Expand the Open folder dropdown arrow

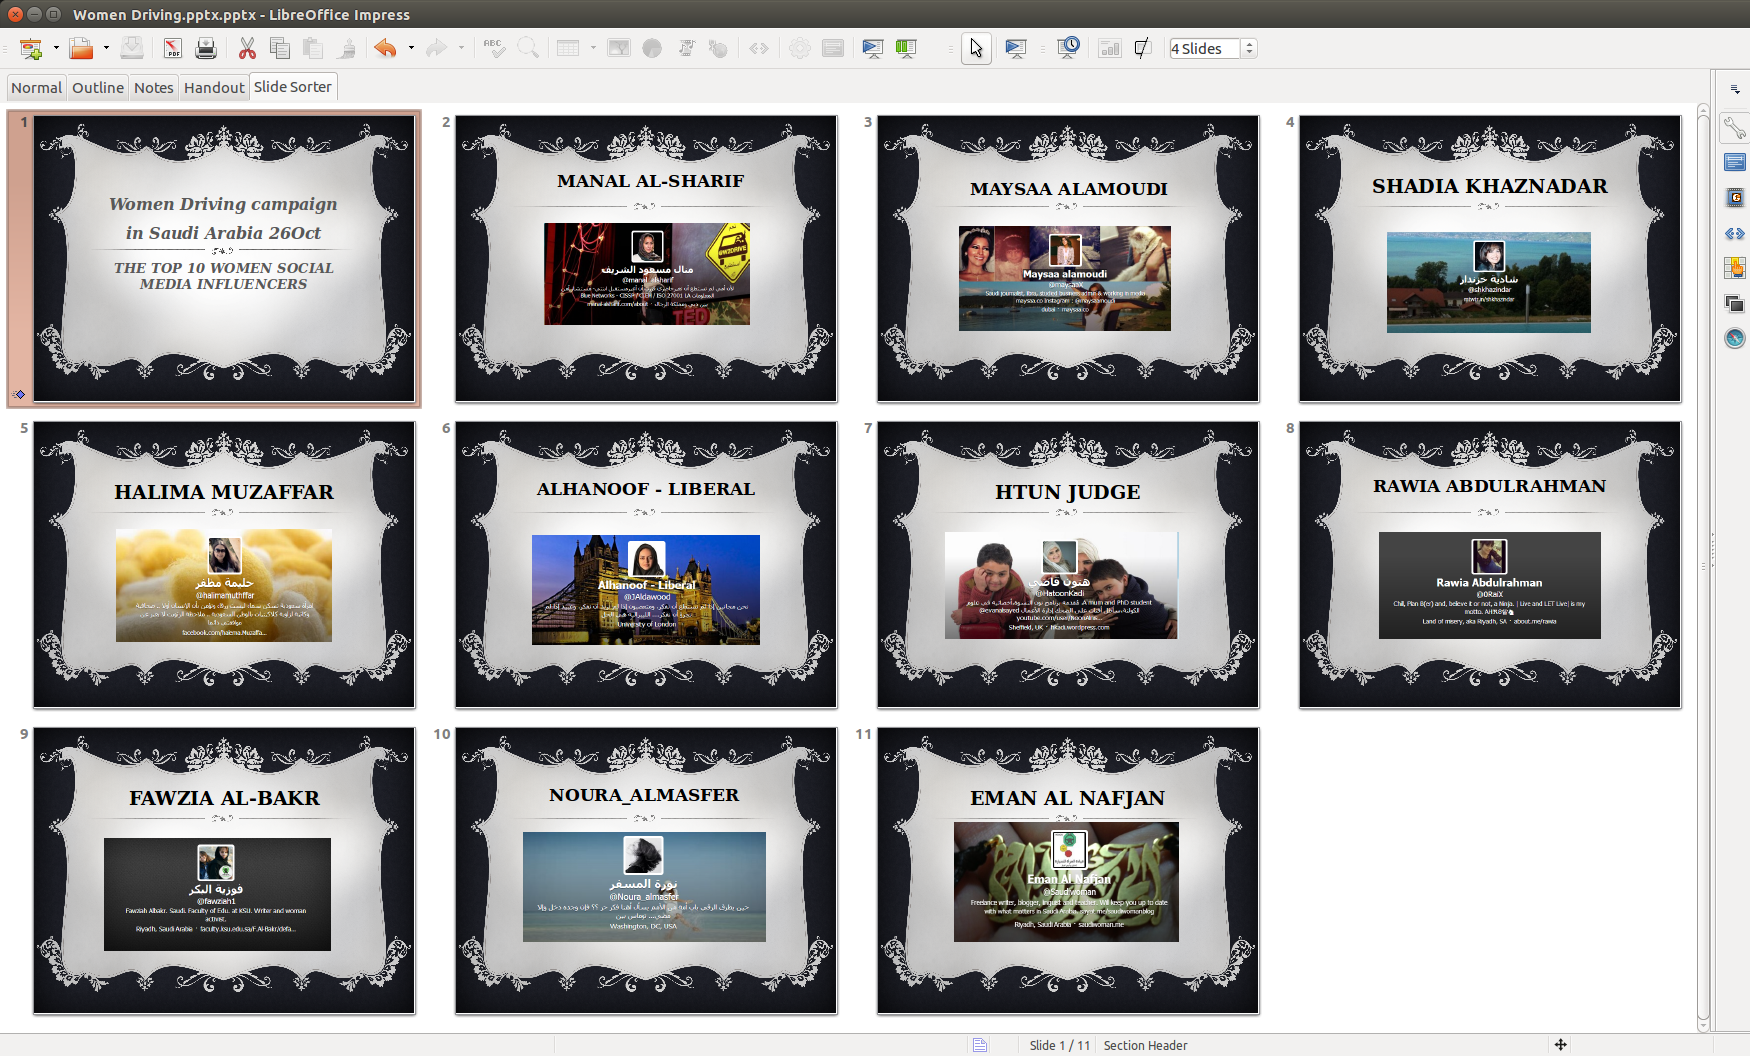tap(106, 48)
